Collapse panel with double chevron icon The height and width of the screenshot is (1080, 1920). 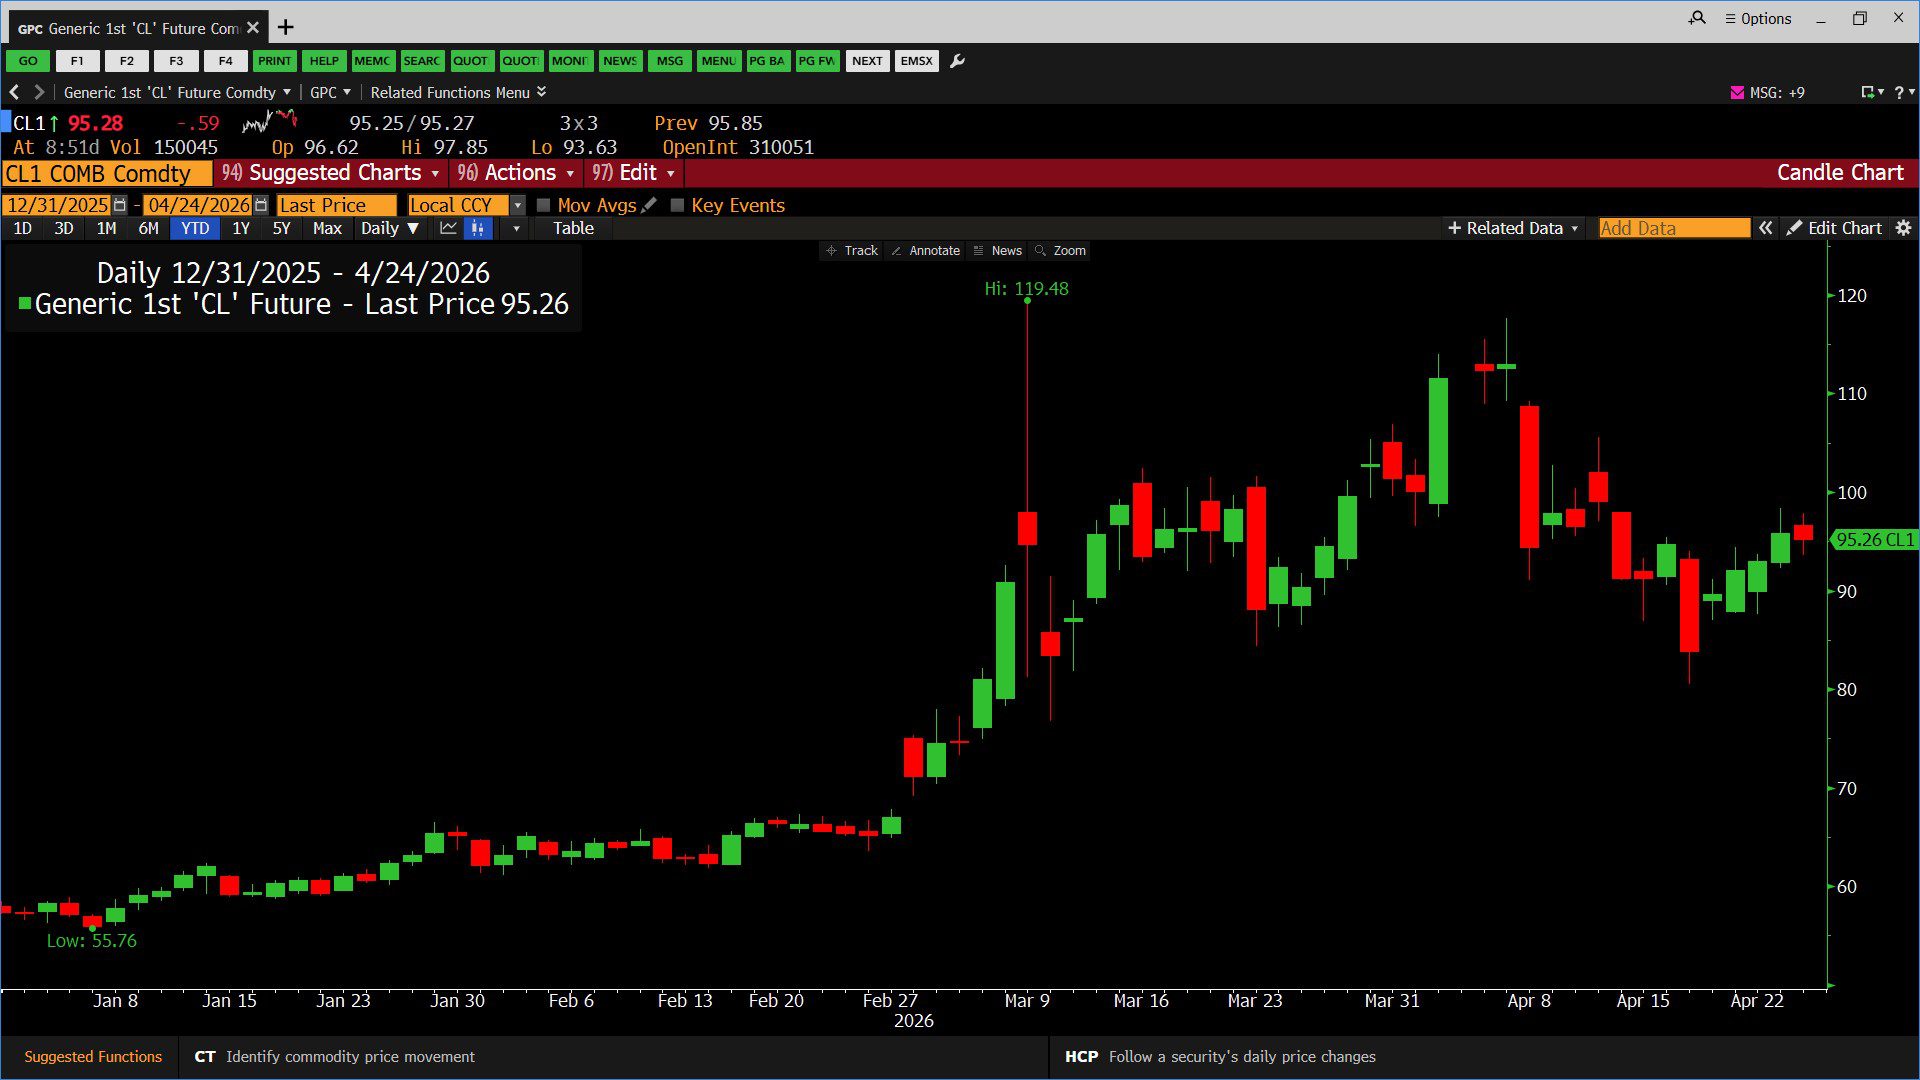pyautogui.click(x=1766, y=228)
